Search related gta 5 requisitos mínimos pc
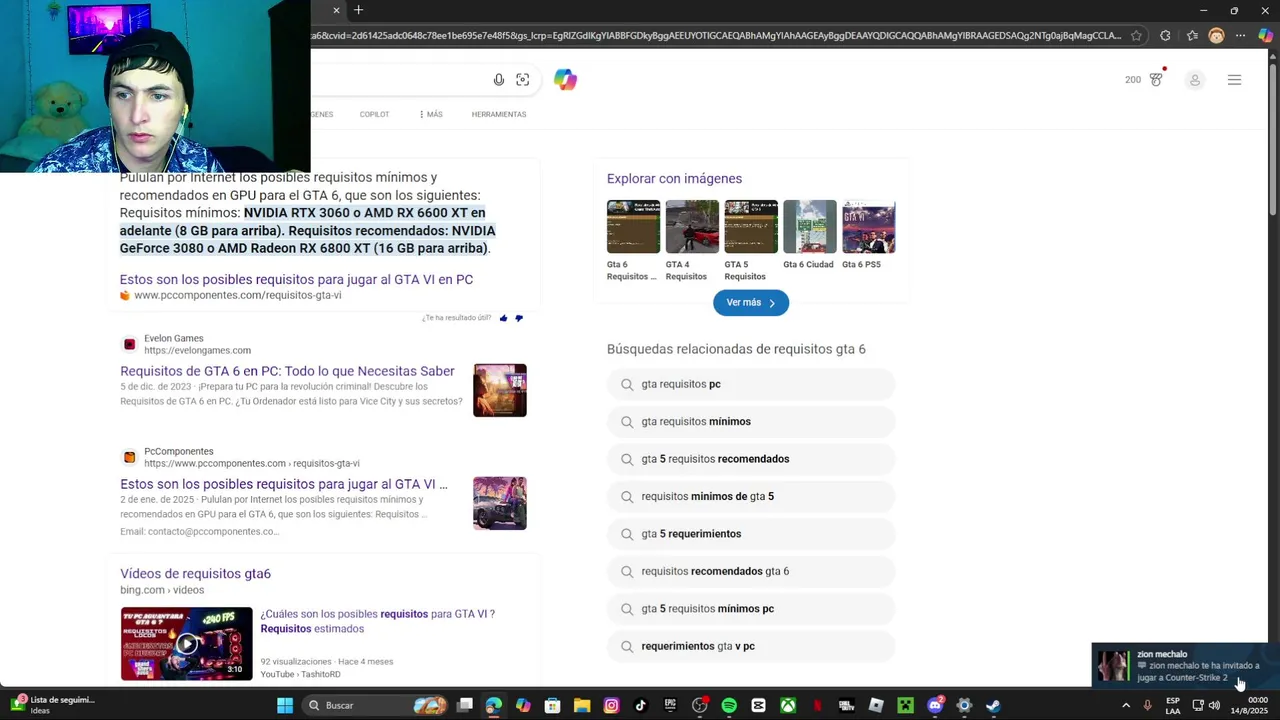The image size is (1280, 720). (x=751, y=609)
